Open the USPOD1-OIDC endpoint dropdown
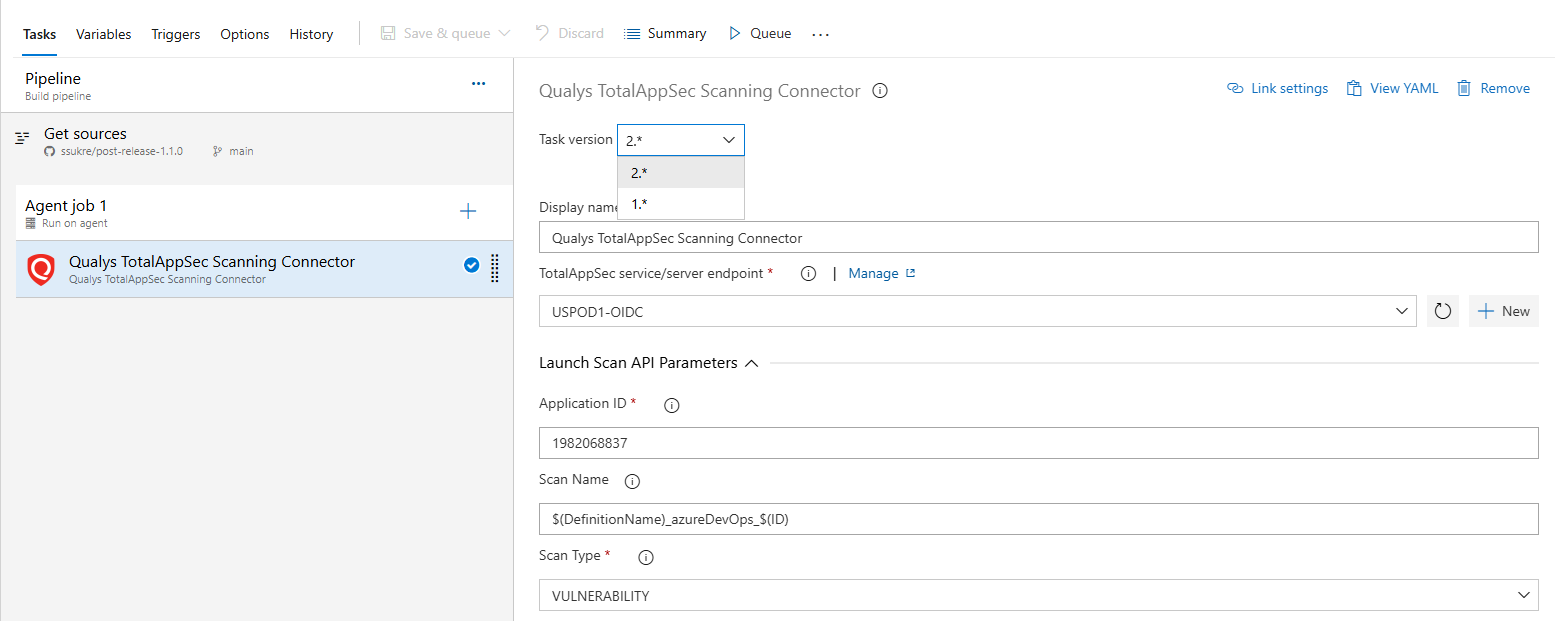Image resolution: width=1555 pixels, height=621 pixels. click(977, 311)
